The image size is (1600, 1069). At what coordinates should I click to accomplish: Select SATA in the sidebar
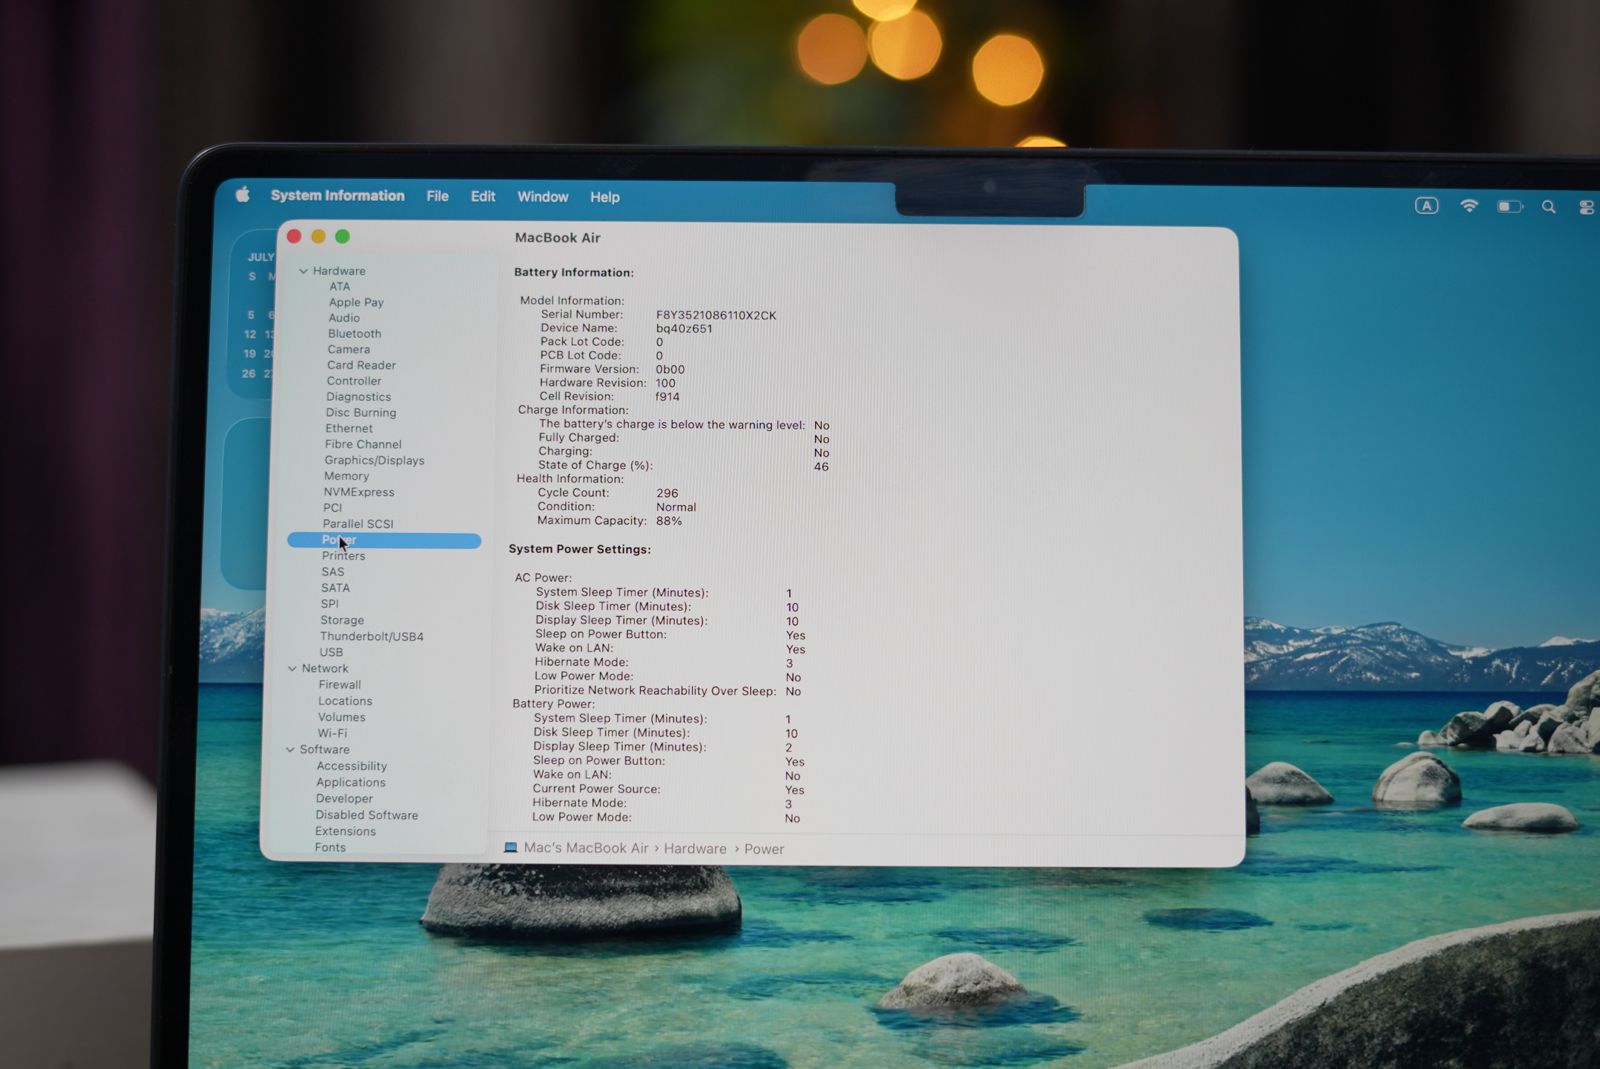335,588
